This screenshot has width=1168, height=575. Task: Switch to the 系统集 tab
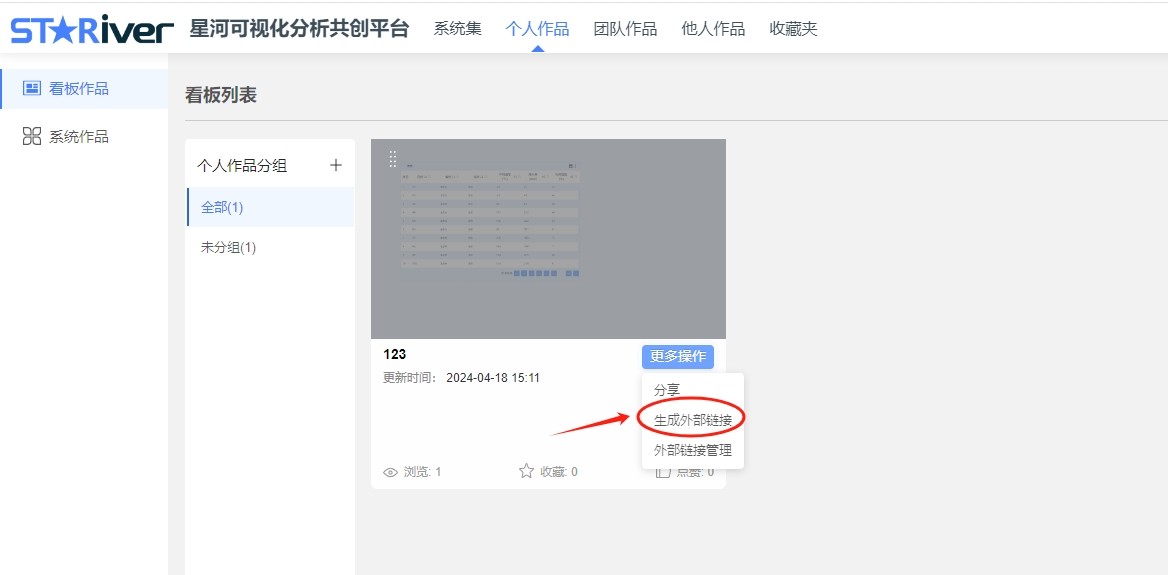tap(457, 29)
